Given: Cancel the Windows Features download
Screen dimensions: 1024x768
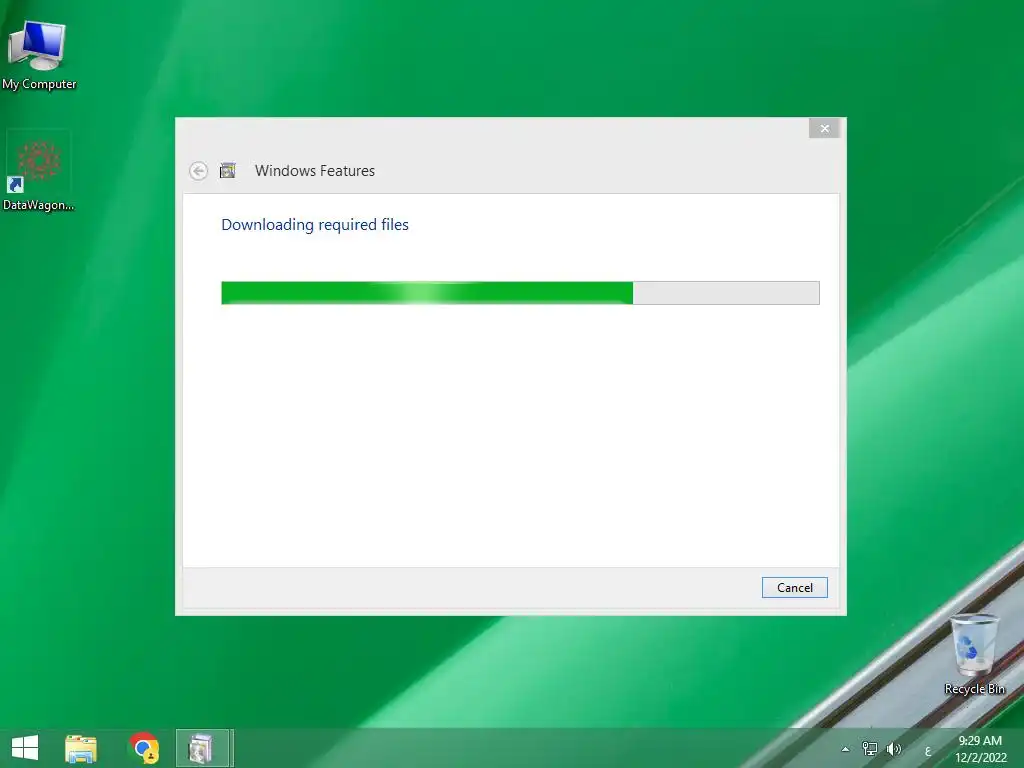Looking at the screenshot, I should click(x=794, y=587).
